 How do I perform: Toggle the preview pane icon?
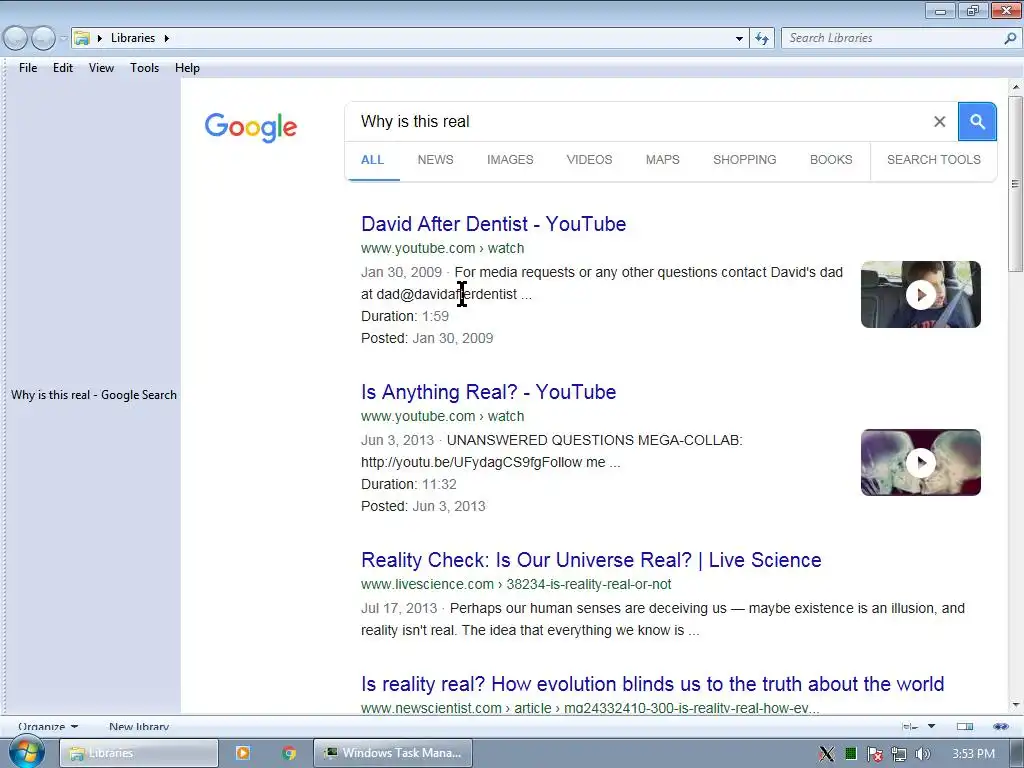[x=965, y=726]
